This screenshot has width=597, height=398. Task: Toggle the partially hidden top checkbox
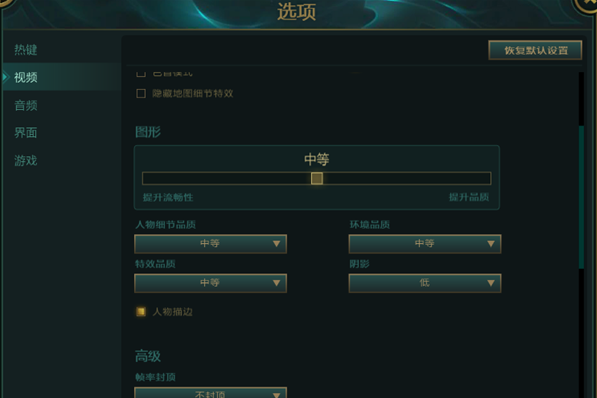pos(141,74)
